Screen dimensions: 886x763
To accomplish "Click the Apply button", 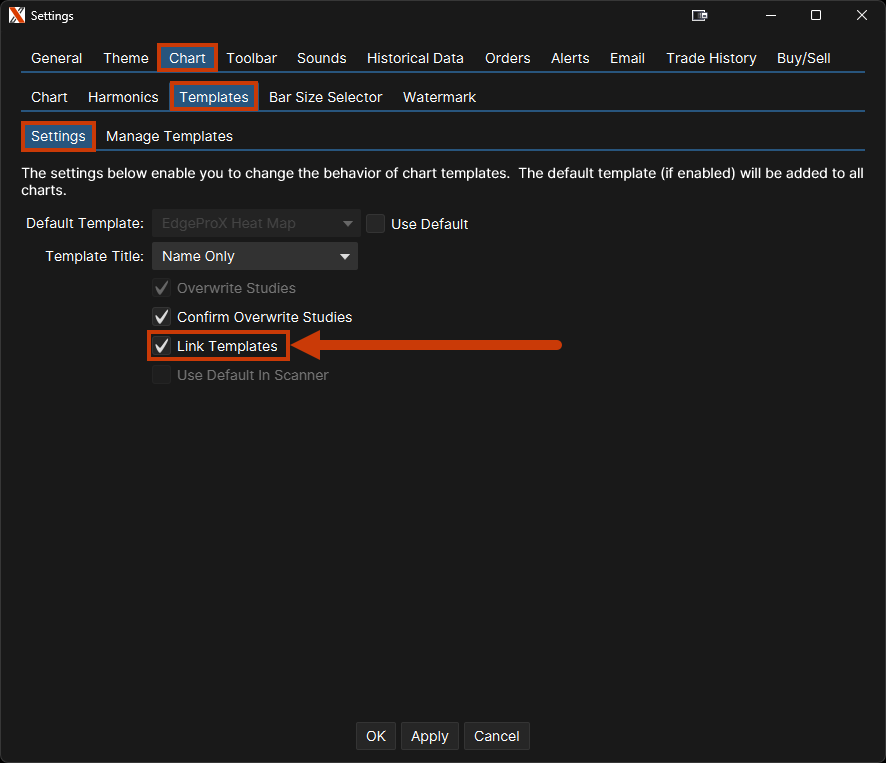I will [430, 736].
